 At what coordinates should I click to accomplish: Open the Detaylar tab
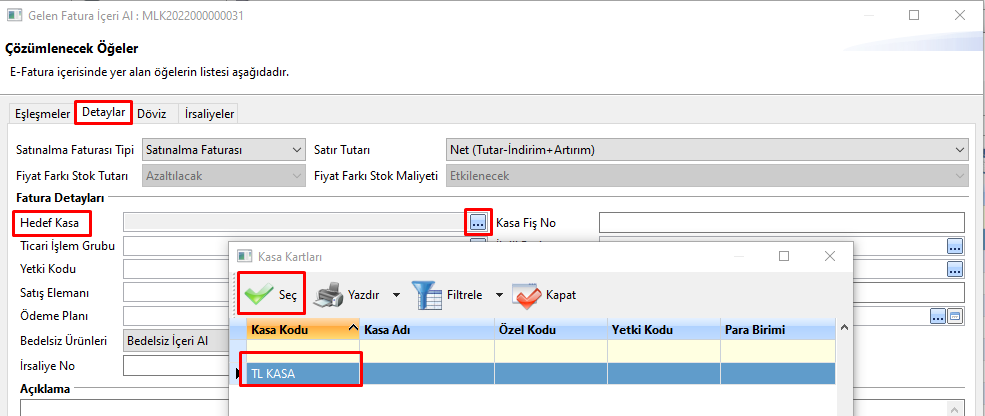point(104,112)
